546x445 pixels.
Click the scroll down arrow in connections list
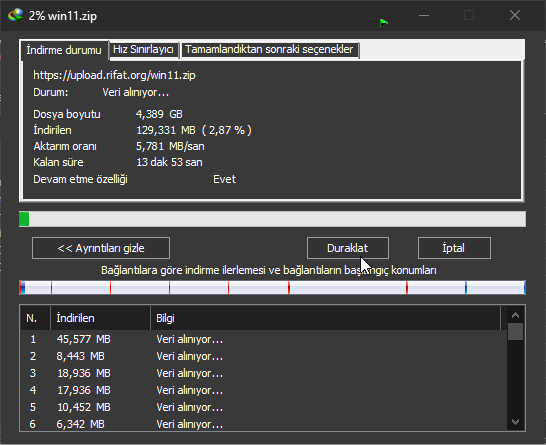click(515, 422)
